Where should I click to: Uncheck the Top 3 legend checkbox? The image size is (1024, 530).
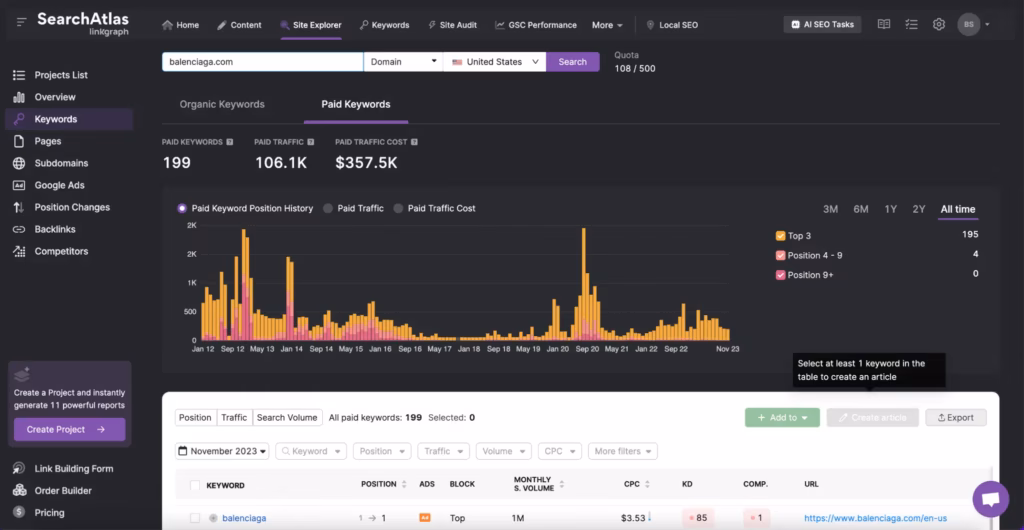point(780,236)
